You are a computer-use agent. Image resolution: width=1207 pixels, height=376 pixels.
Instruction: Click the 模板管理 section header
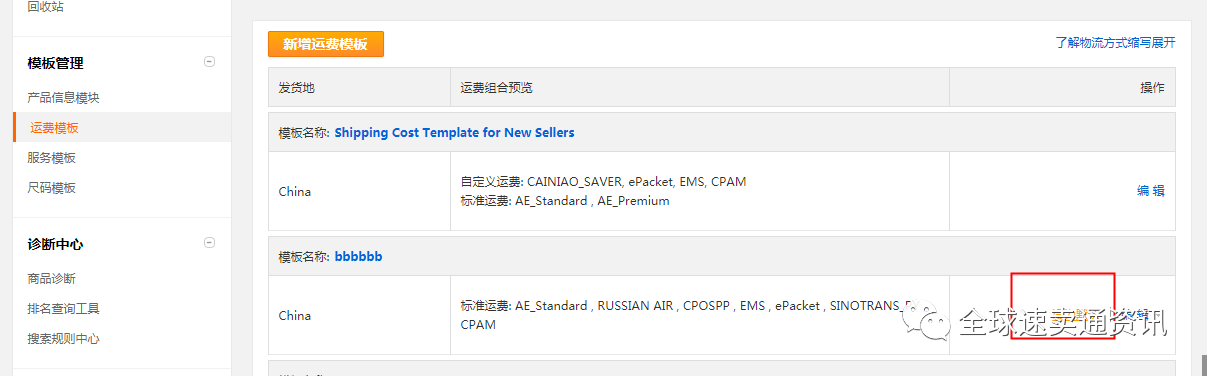[55, 63]
